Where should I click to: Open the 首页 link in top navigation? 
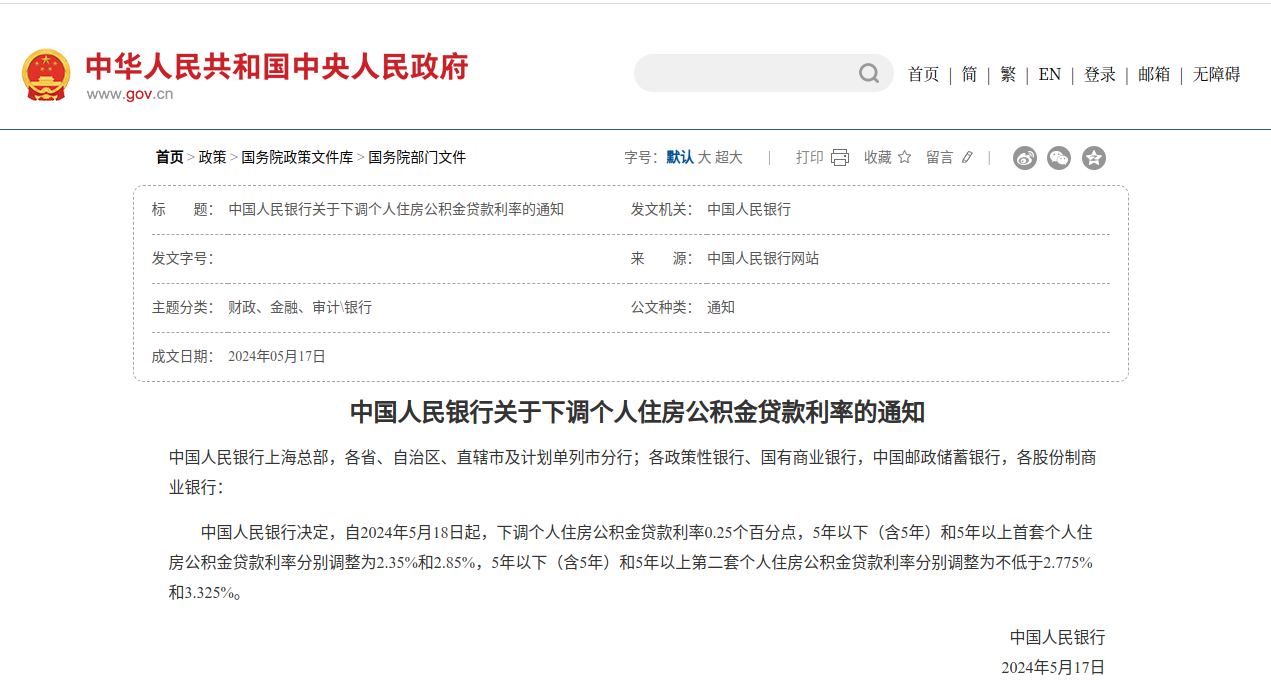(923, 74)
